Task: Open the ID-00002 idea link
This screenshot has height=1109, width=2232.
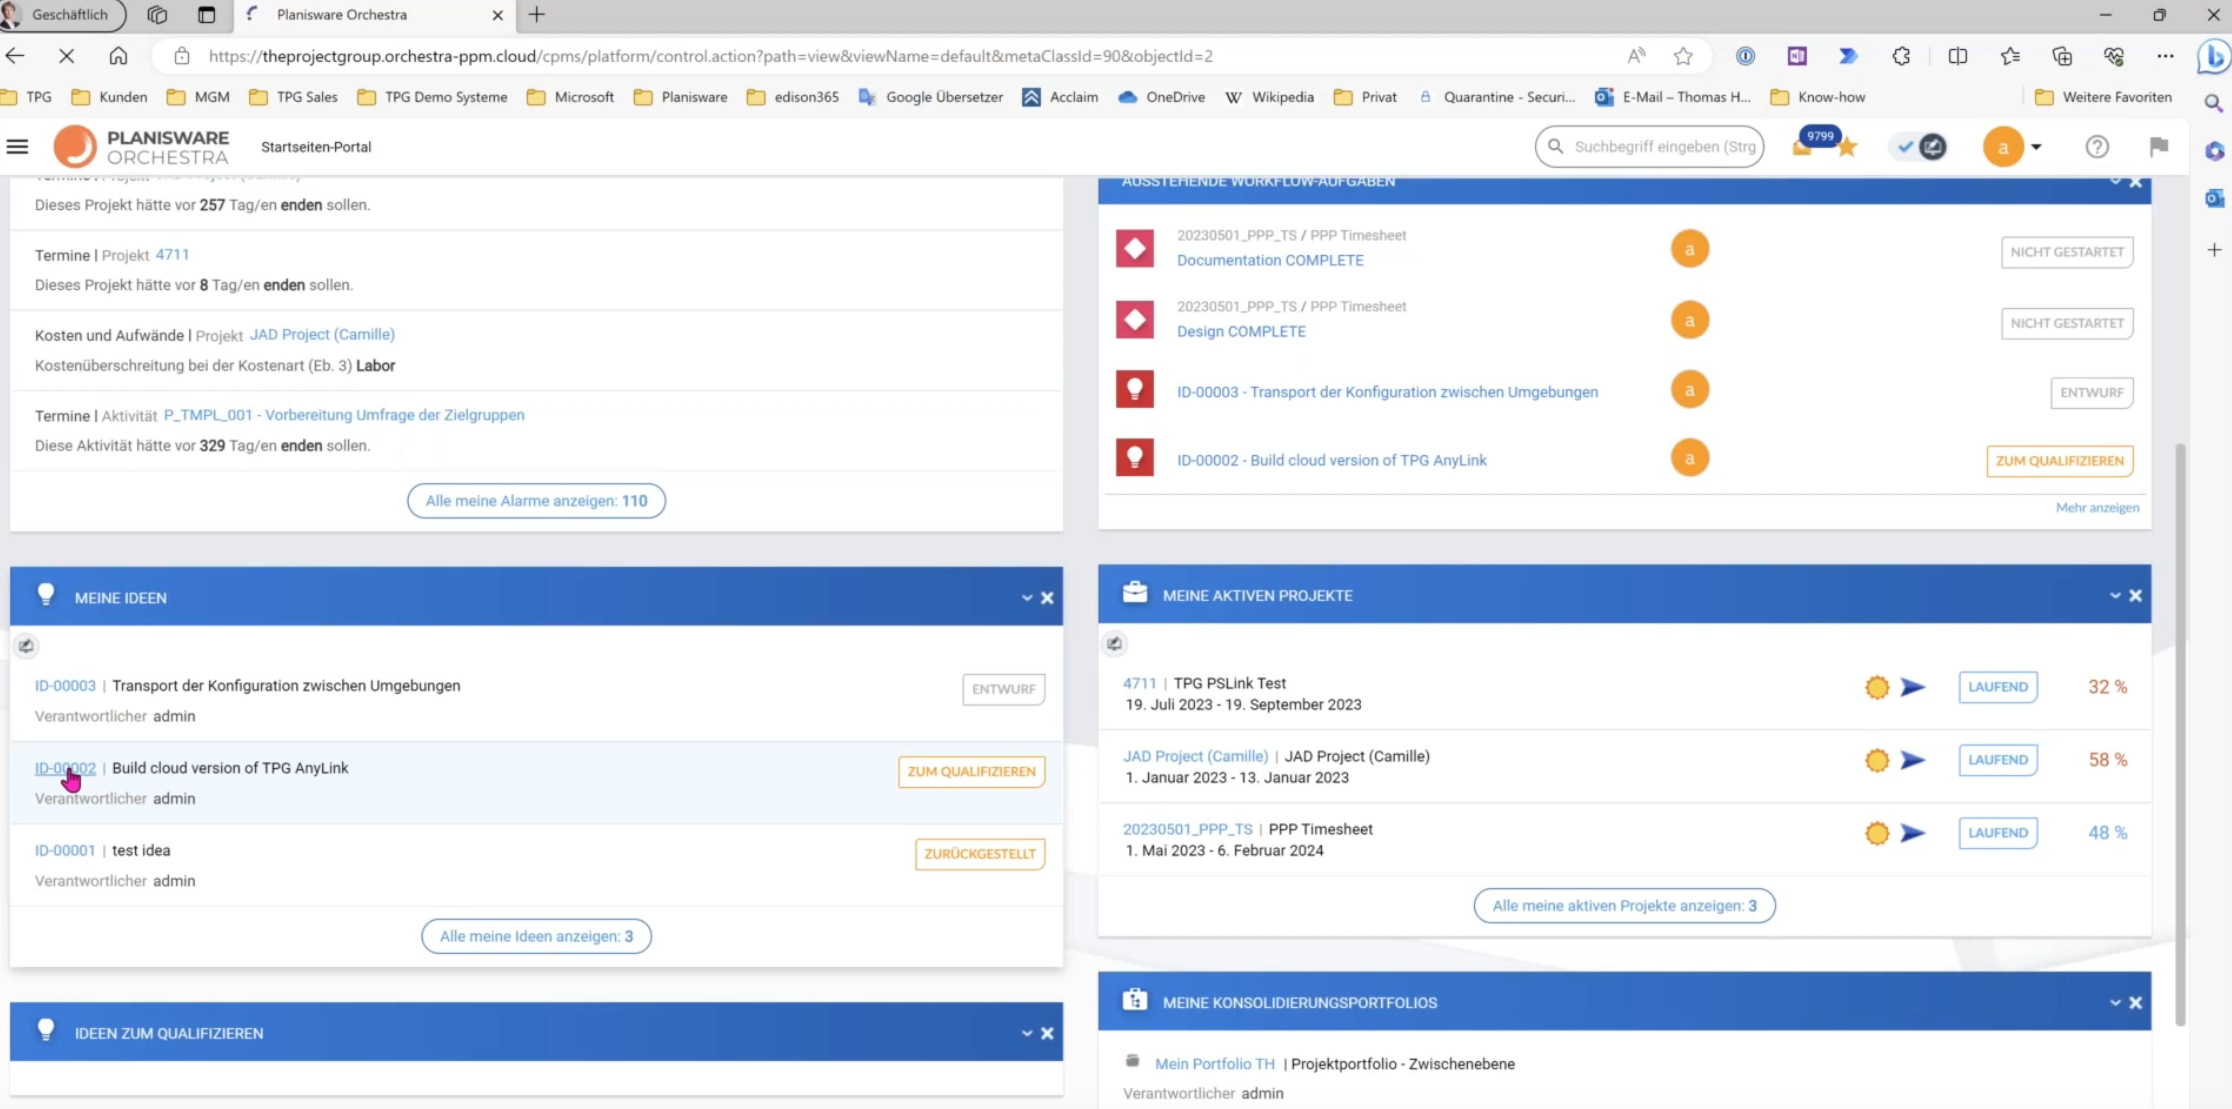Action: [65, 768]
